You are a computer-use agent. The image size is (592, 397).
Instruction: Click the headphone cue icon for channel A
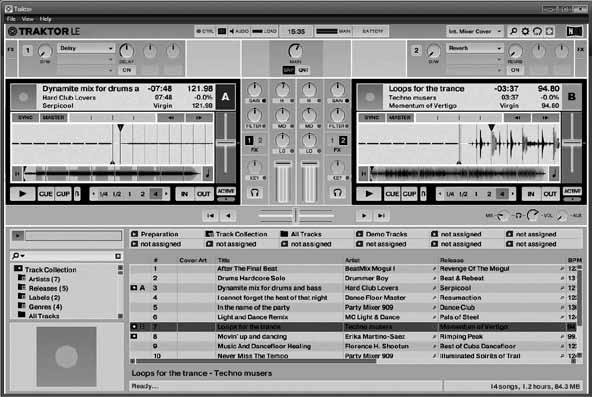point(254,193)
